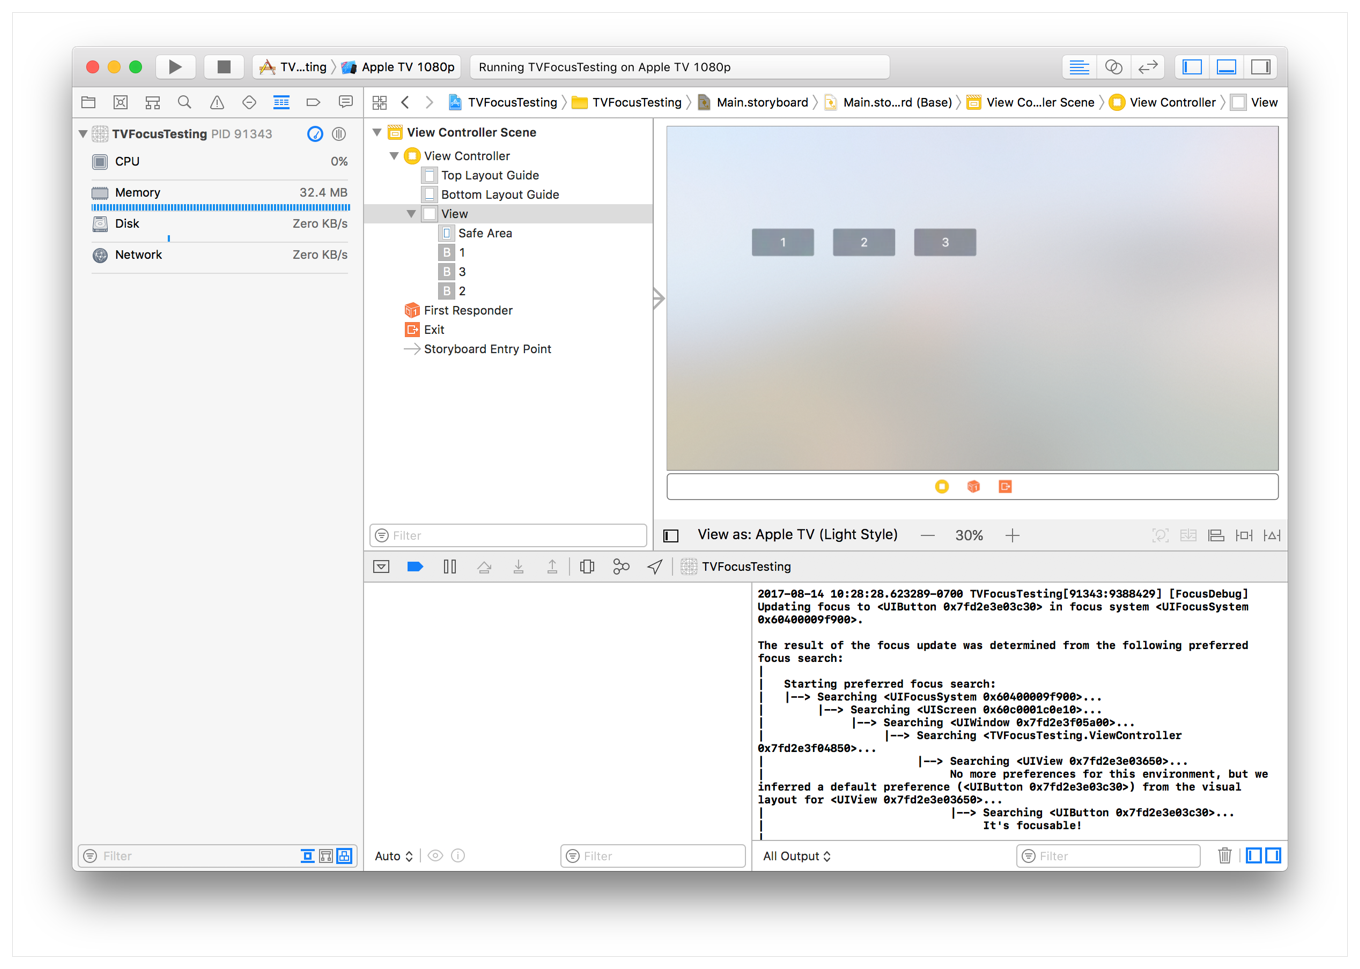
Task: Pause program execution in debug bar
Action: point(450,567)
